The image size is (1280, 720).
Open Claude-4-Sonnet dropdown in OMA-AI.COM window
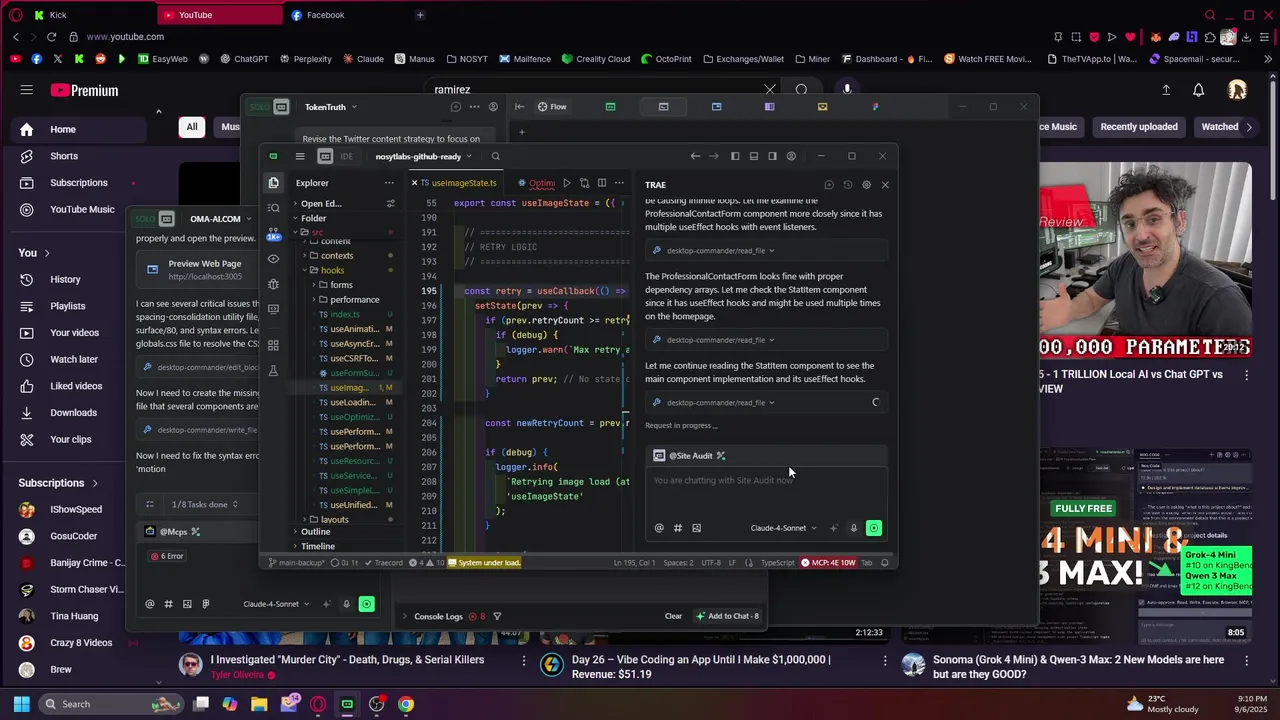coord(276,604)
